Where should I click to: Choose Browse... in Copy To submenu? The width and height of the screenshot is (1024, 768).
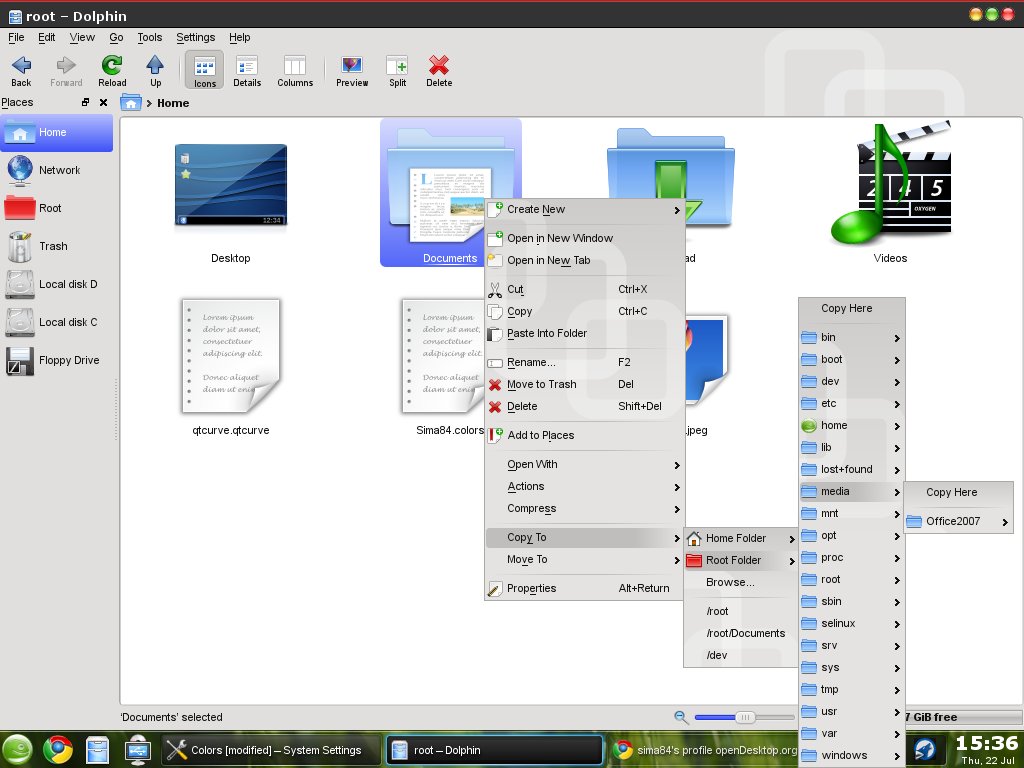[x=741, y=583]
